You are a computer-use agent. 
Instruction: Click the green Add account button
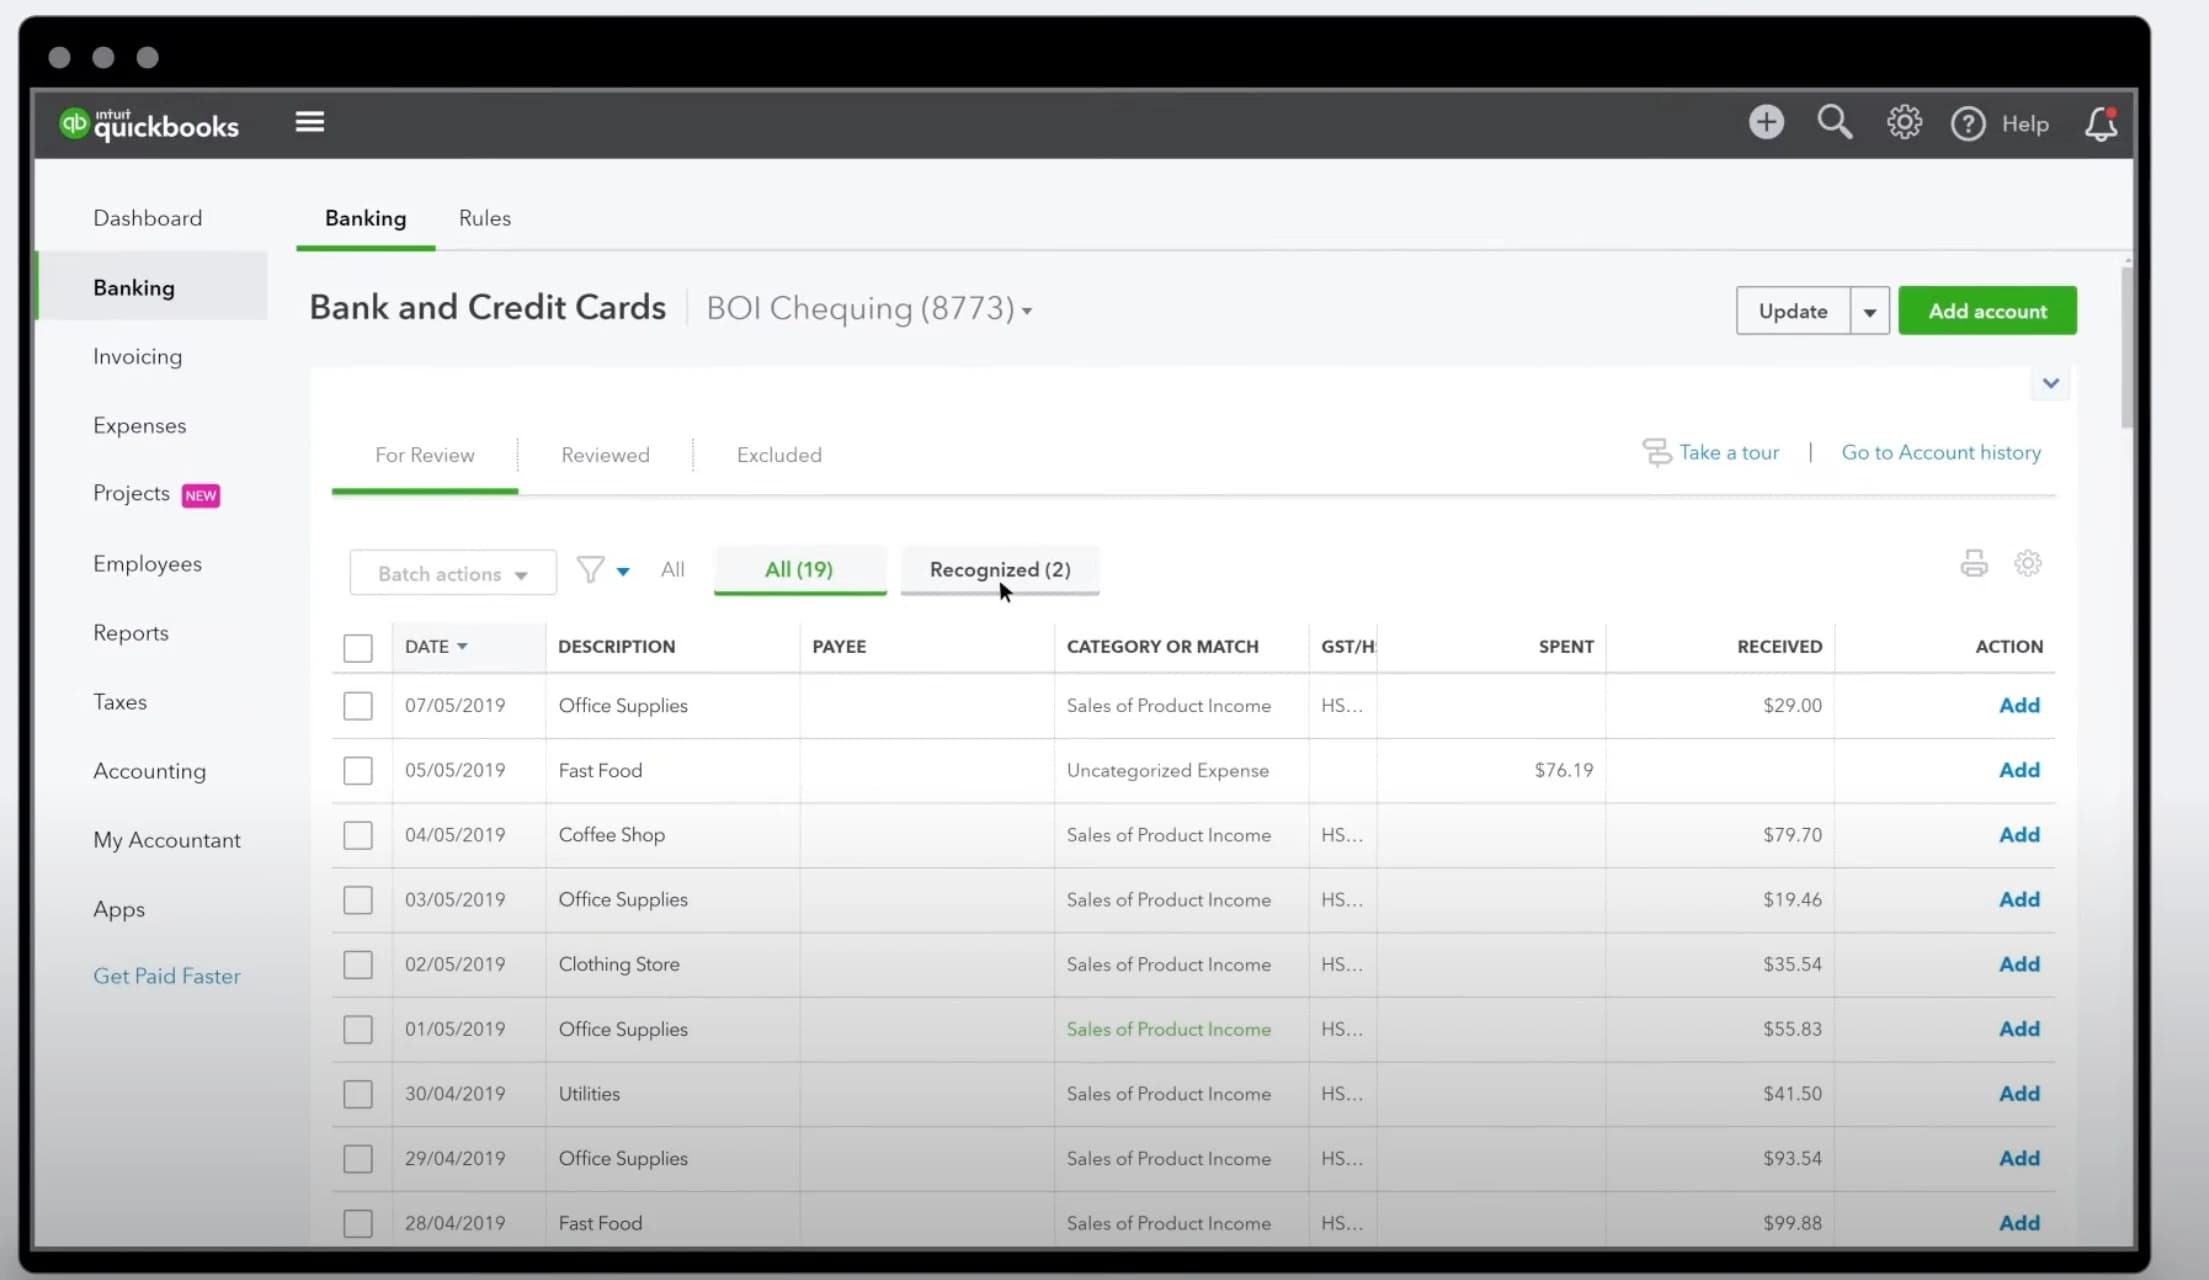pos(1987,311)
